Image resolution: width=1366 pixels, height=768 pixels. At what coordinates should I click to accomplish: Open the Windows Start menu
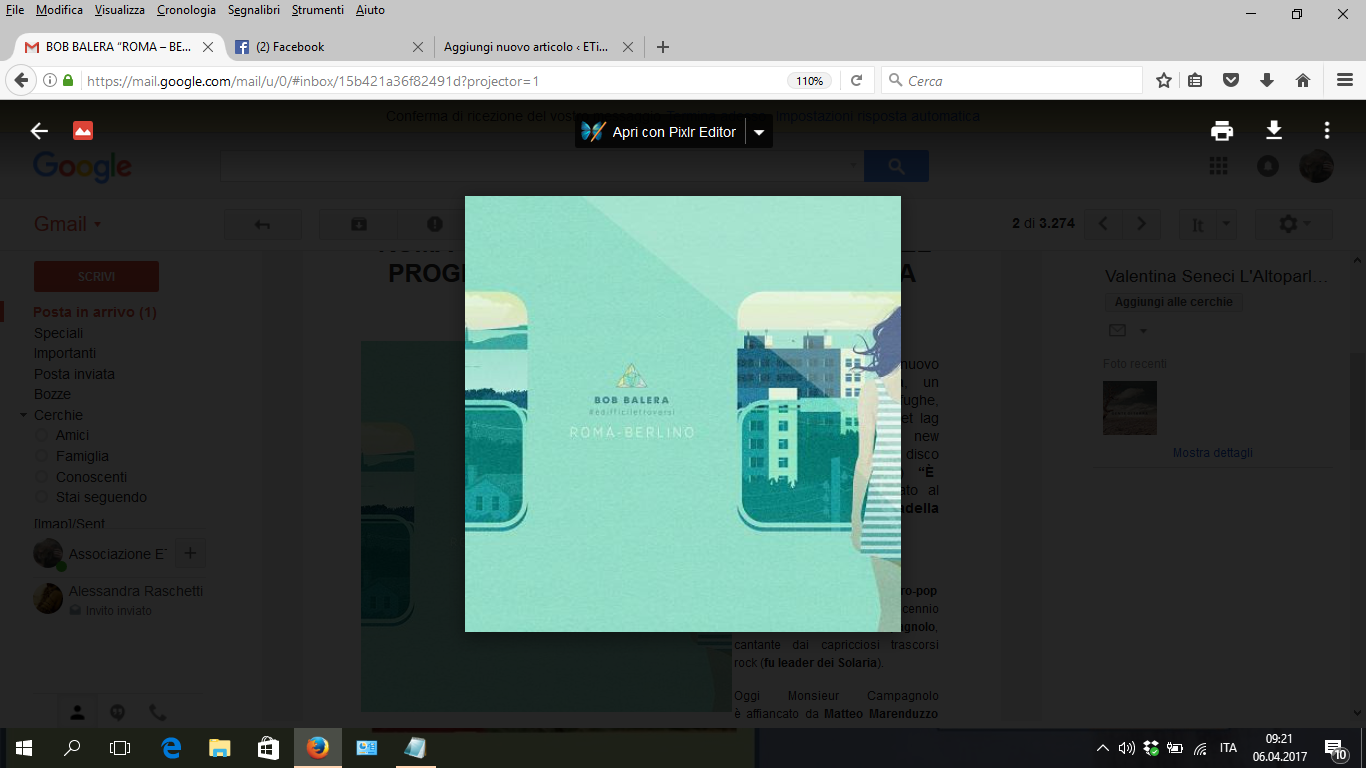point(24,747)
